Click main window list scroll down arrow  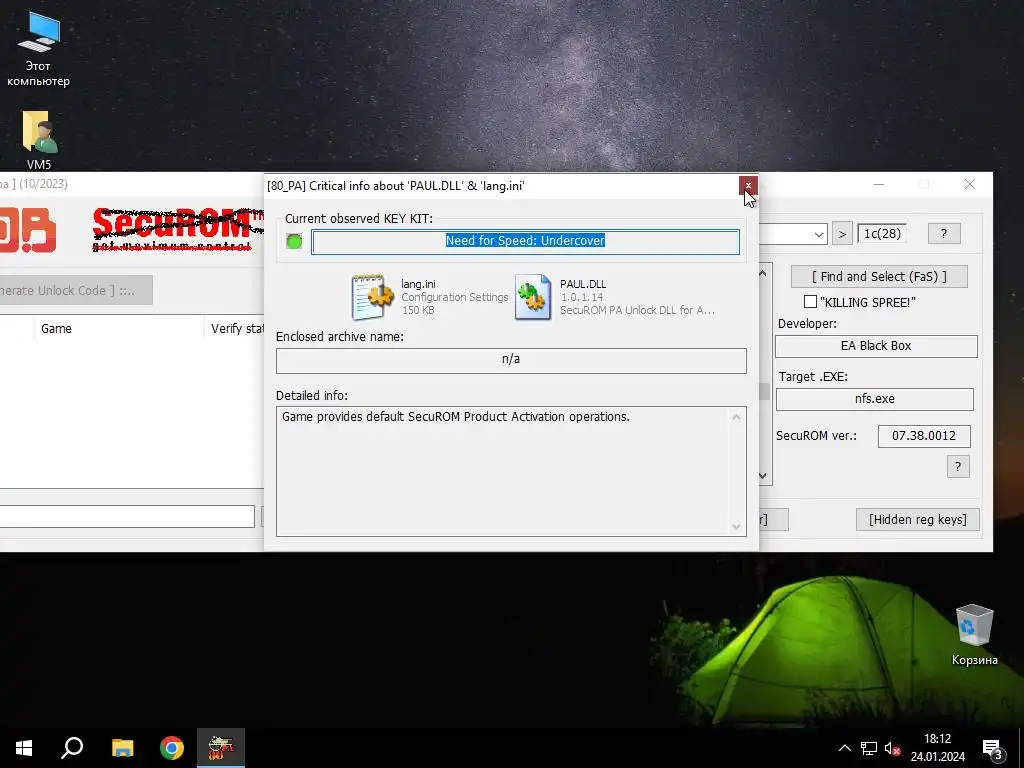(763, 476)
